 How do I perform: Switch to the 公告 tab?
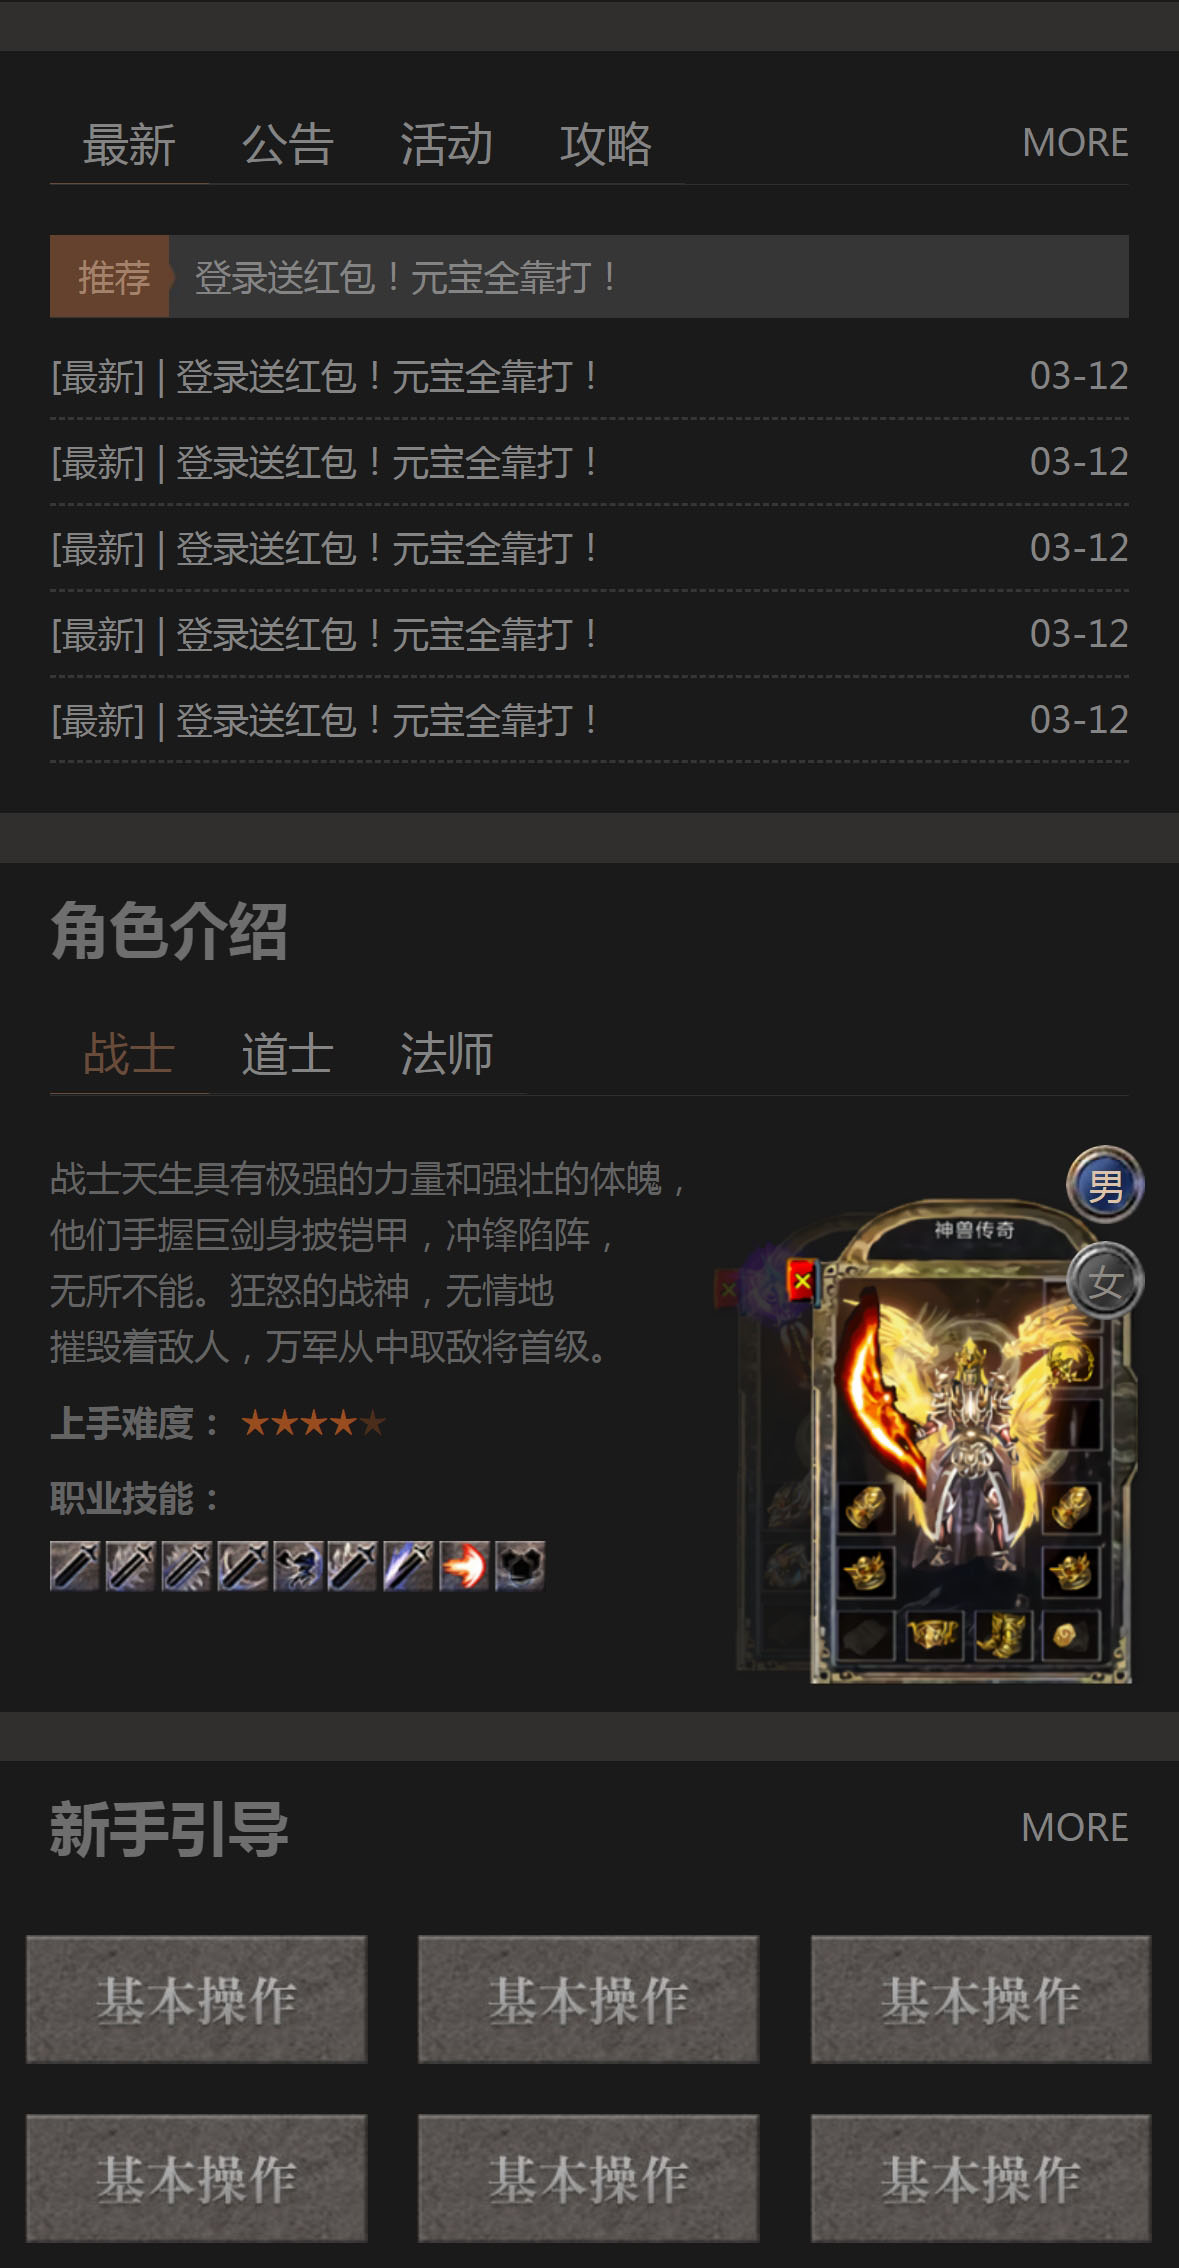(x=288, y=145)
